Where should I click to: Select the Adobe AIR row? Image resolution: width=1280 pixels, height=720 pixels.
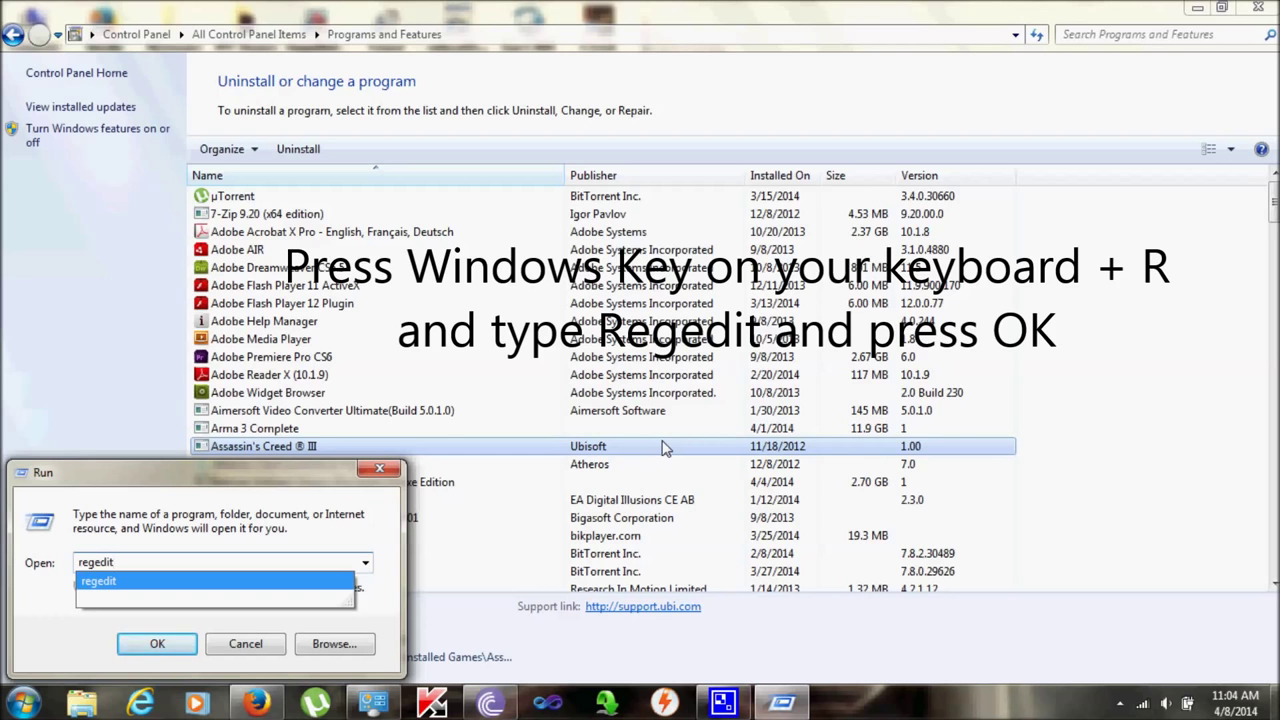(603, 250)
